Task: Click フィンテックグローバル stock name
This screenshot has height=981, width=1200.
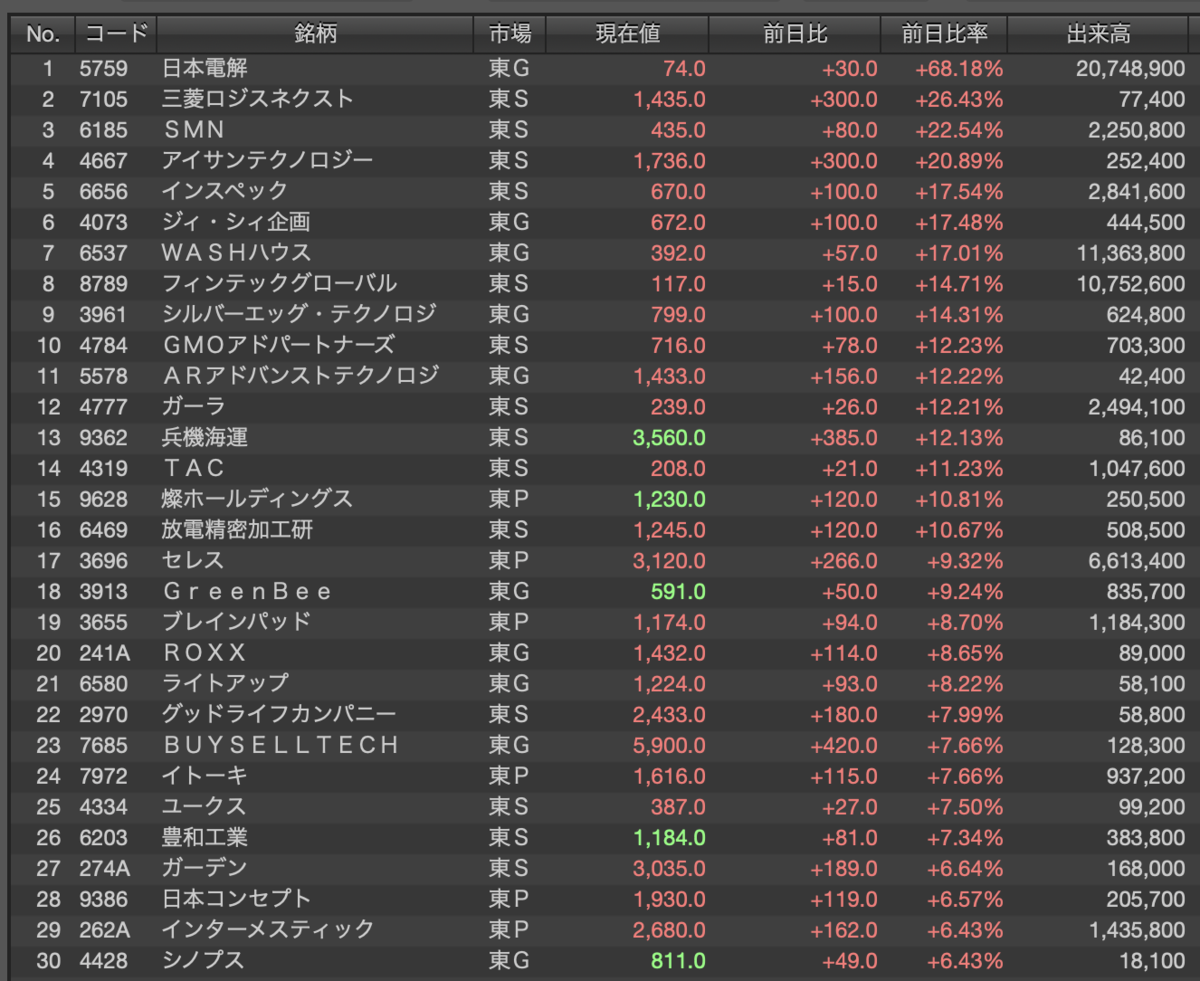Action: (x=279, y=283)
